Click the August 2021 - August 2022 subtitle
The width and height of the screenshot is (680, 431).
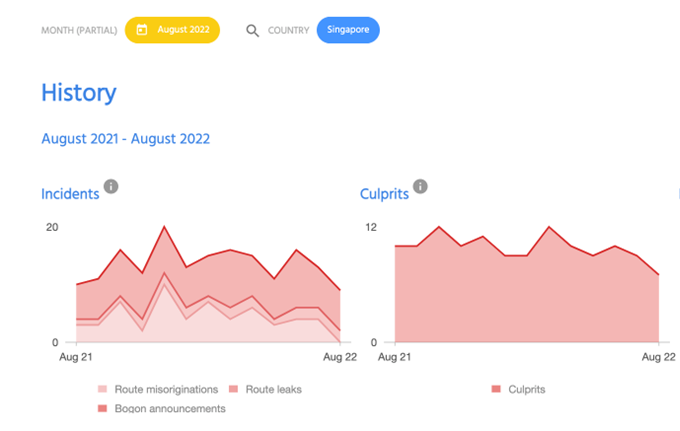click(x=126, y=139)
